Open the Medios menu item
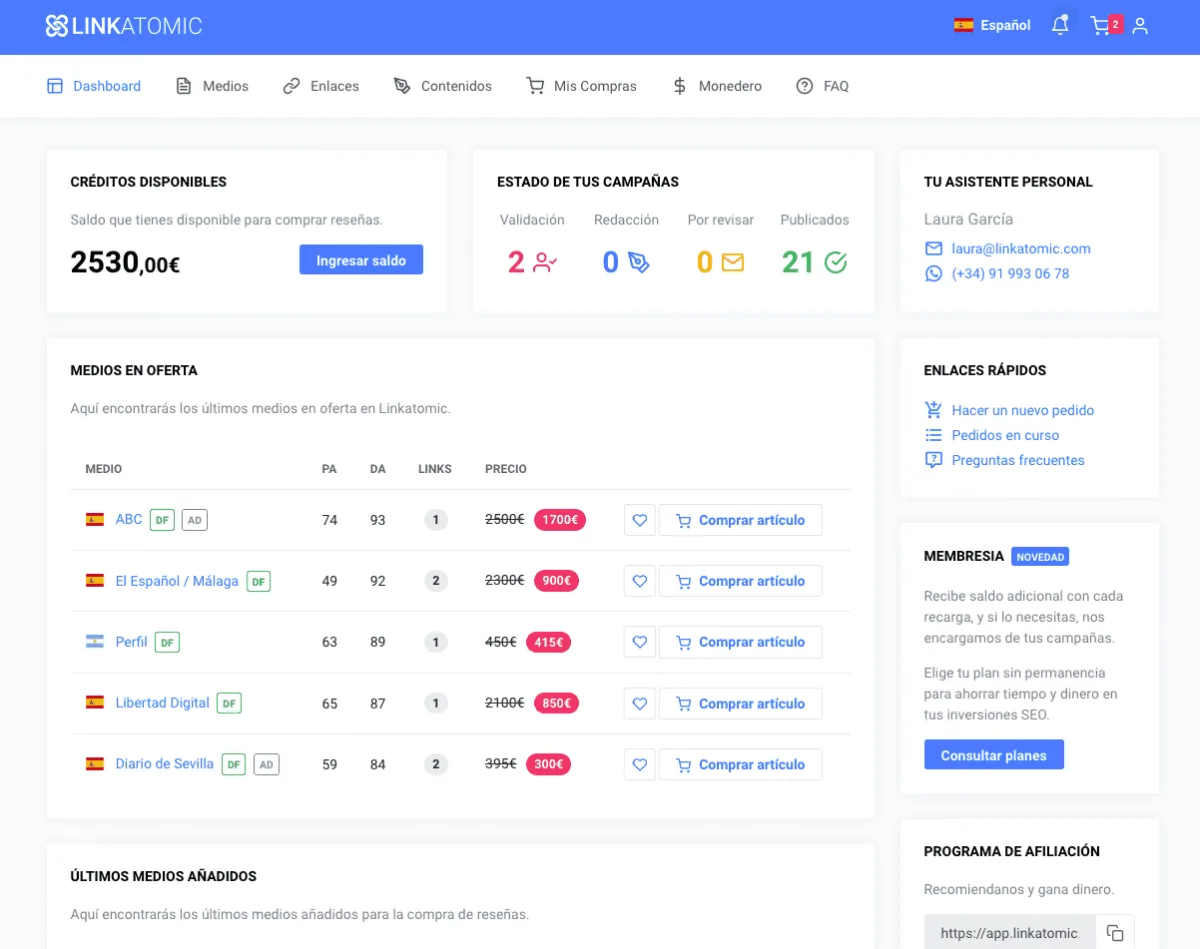This screenshot has width=1200, height=949. (x=212, y=86)
